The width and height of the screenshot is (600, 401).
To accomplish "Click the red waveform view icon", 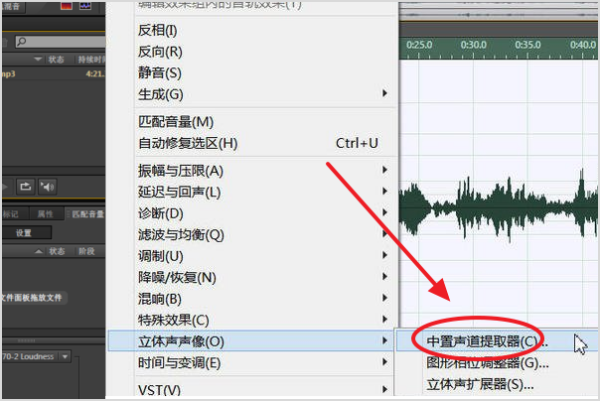I will click(x=67, y=6).
